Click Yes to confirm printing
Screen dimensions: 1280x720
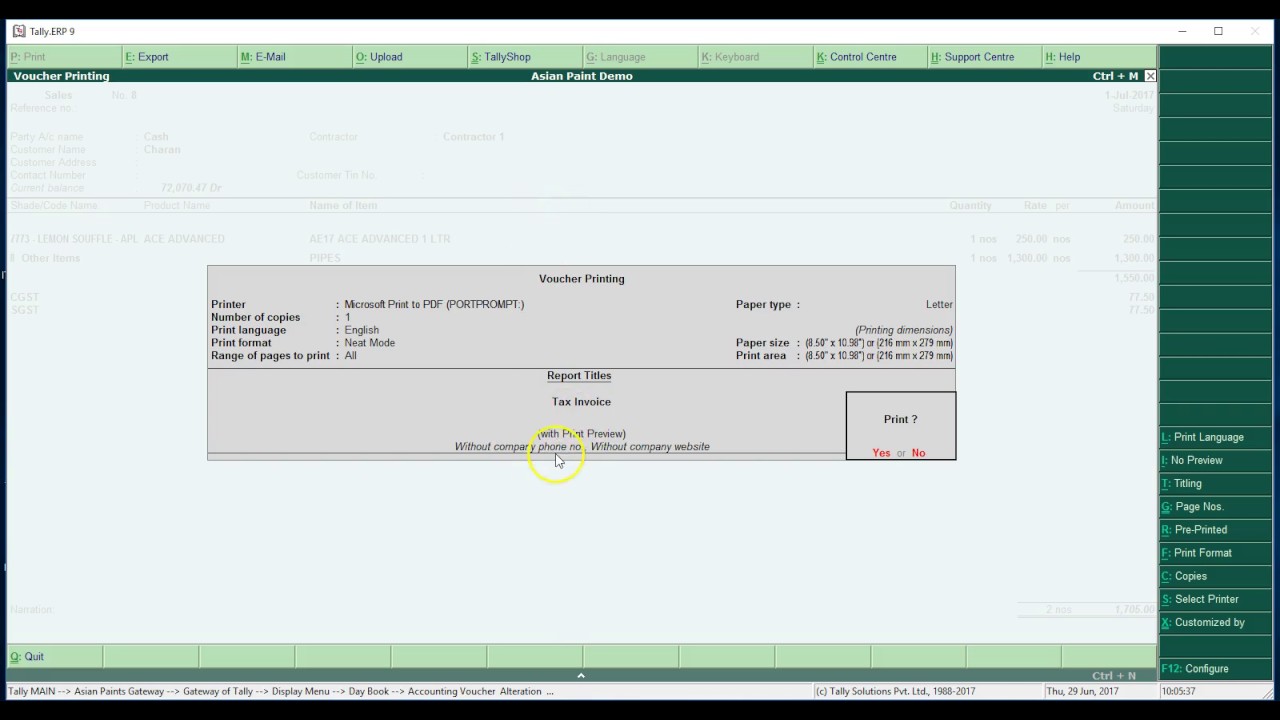[x=881, y=453]
